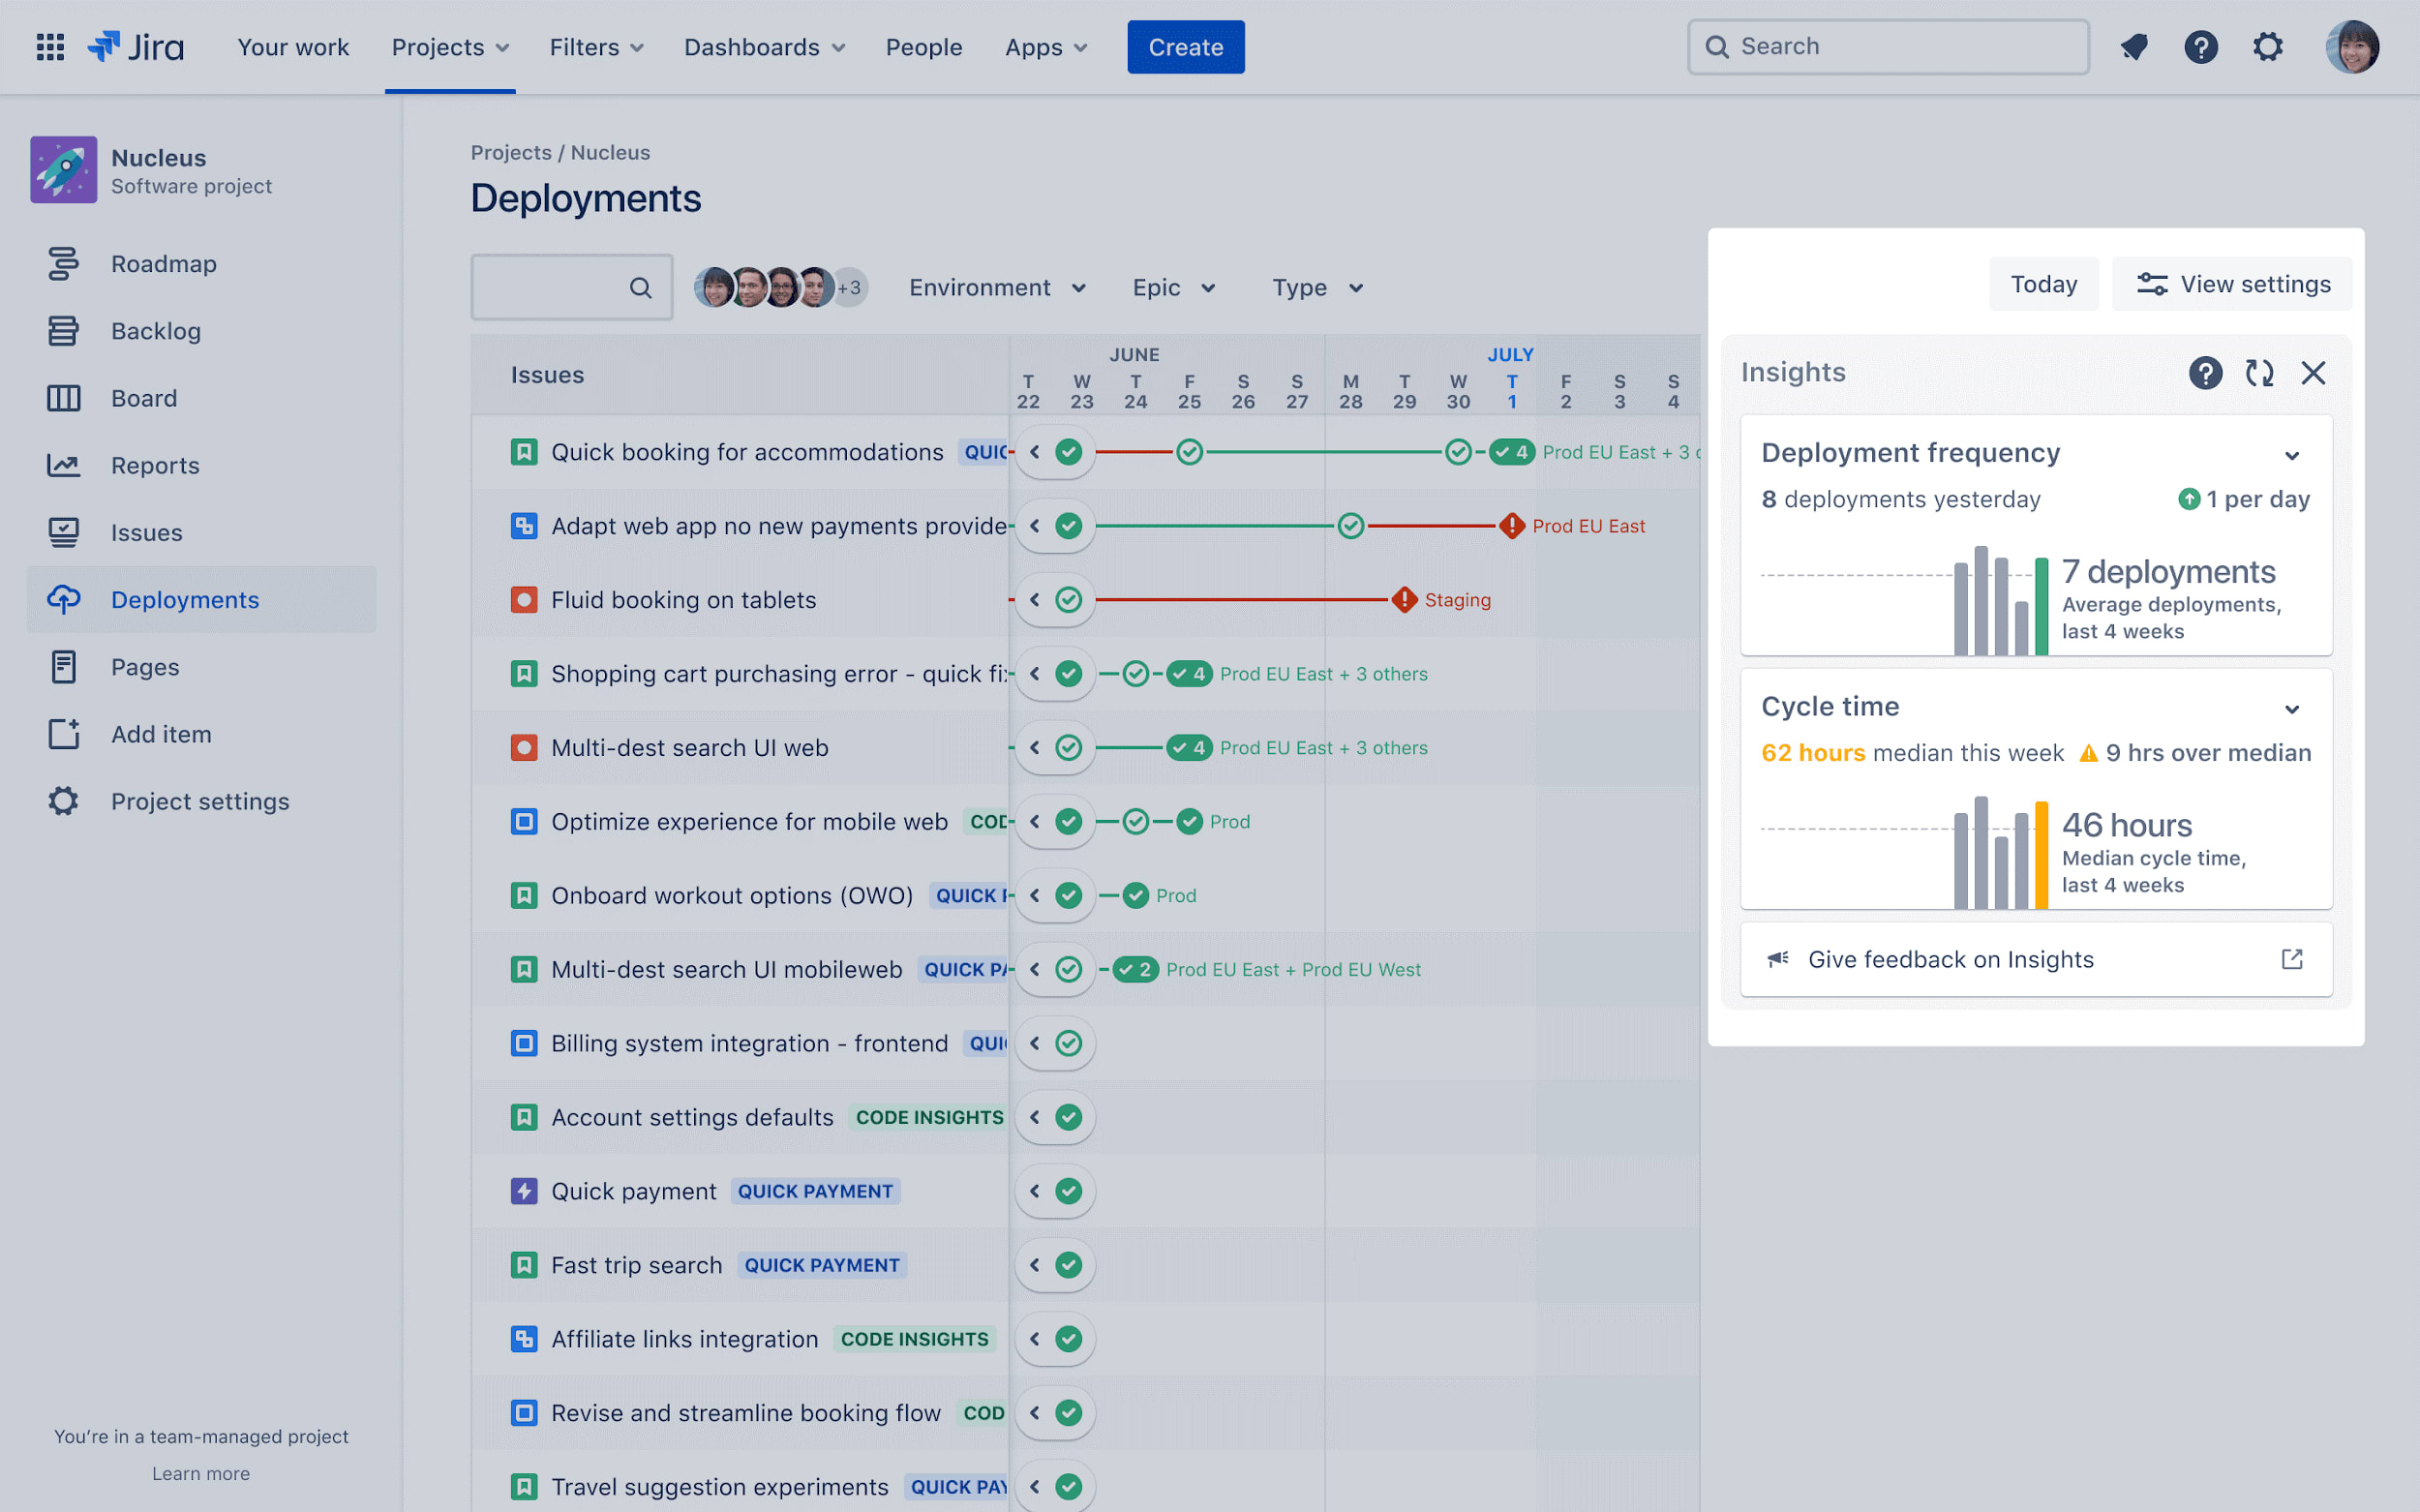The height and width of the screenshot is (1512, 2420).
Task: Open the settings gear in top bar
Action: point(2267,47)
